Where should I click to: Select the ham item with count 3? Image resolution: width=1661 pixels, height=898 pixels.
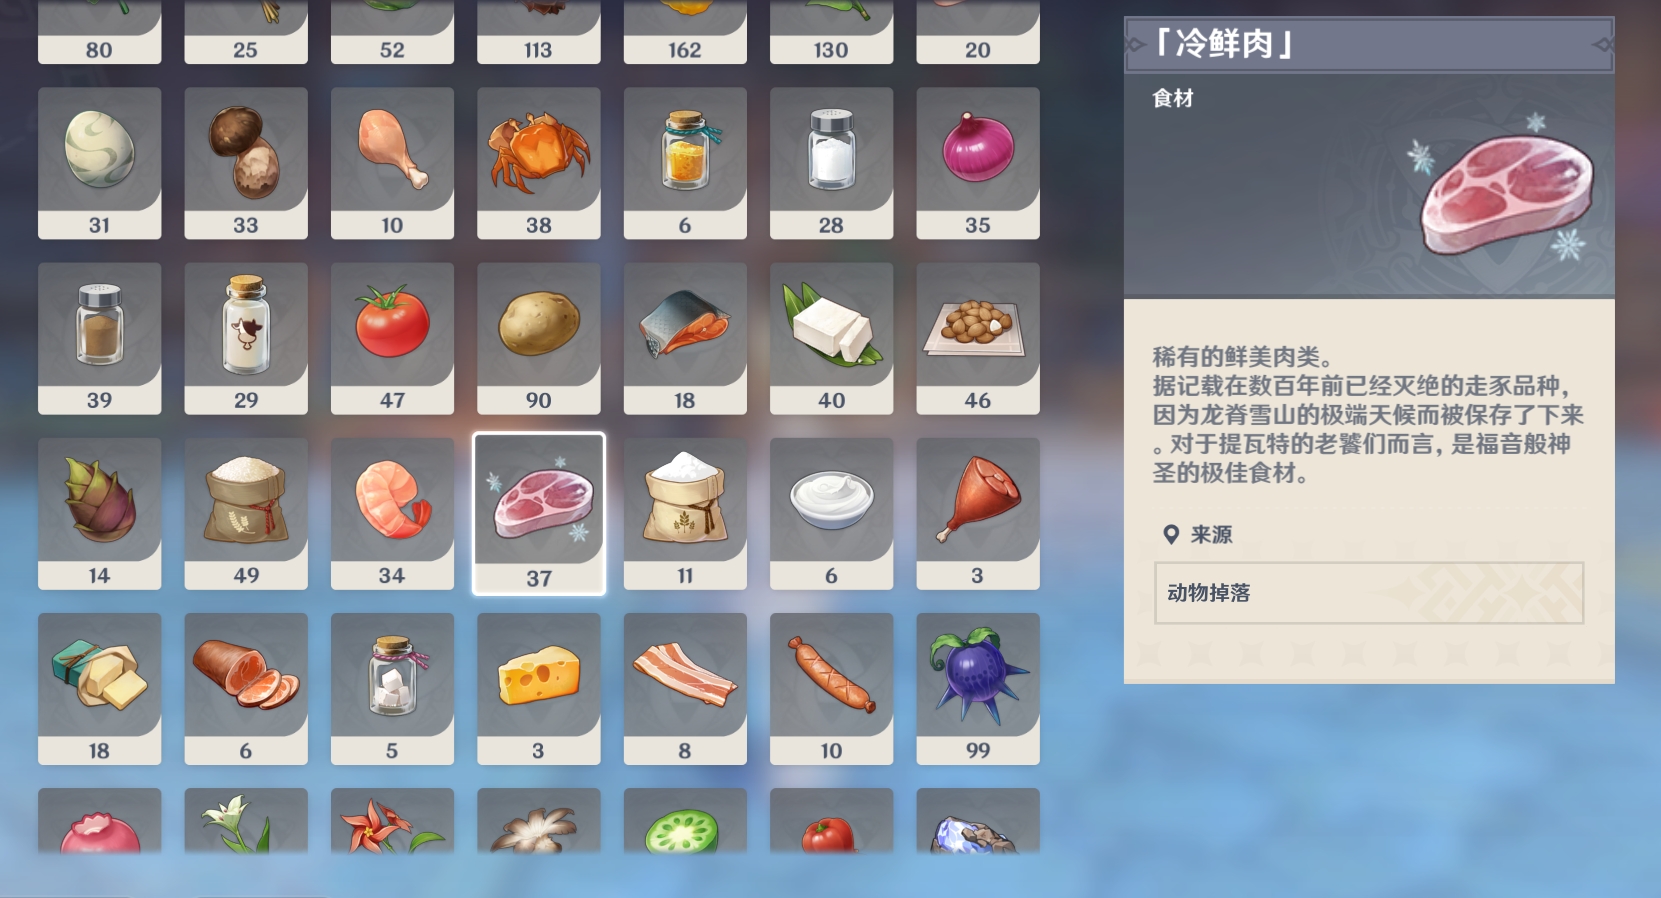pos(978,513)
